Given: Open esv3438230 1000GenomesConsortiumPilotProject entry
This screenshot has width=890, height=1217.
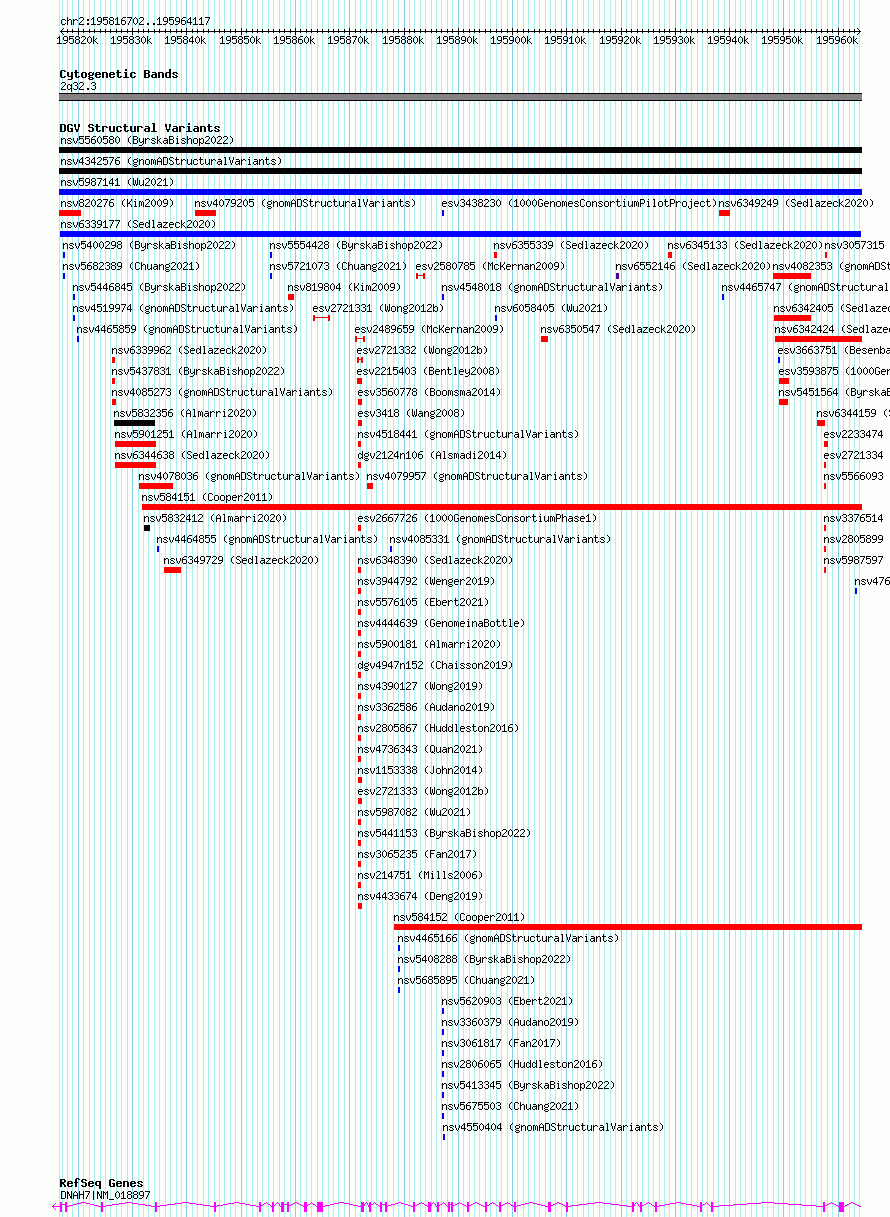Looking at the screenshot, I should click(579, 203).
